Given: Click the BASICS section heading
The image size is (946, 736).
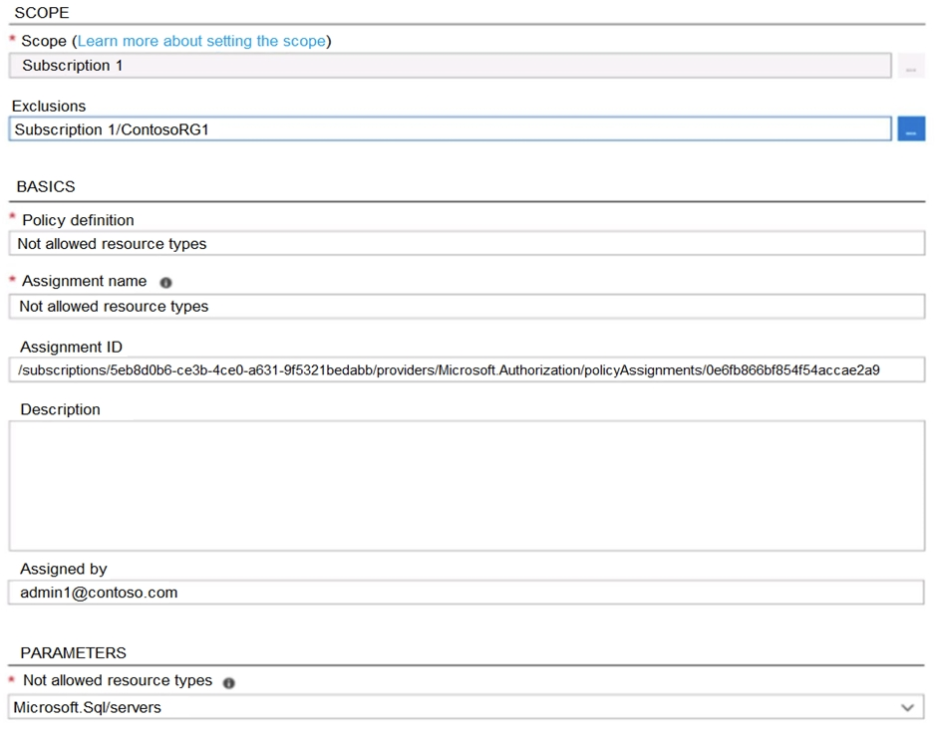Looking at the screenshot, I should point(46,186).
